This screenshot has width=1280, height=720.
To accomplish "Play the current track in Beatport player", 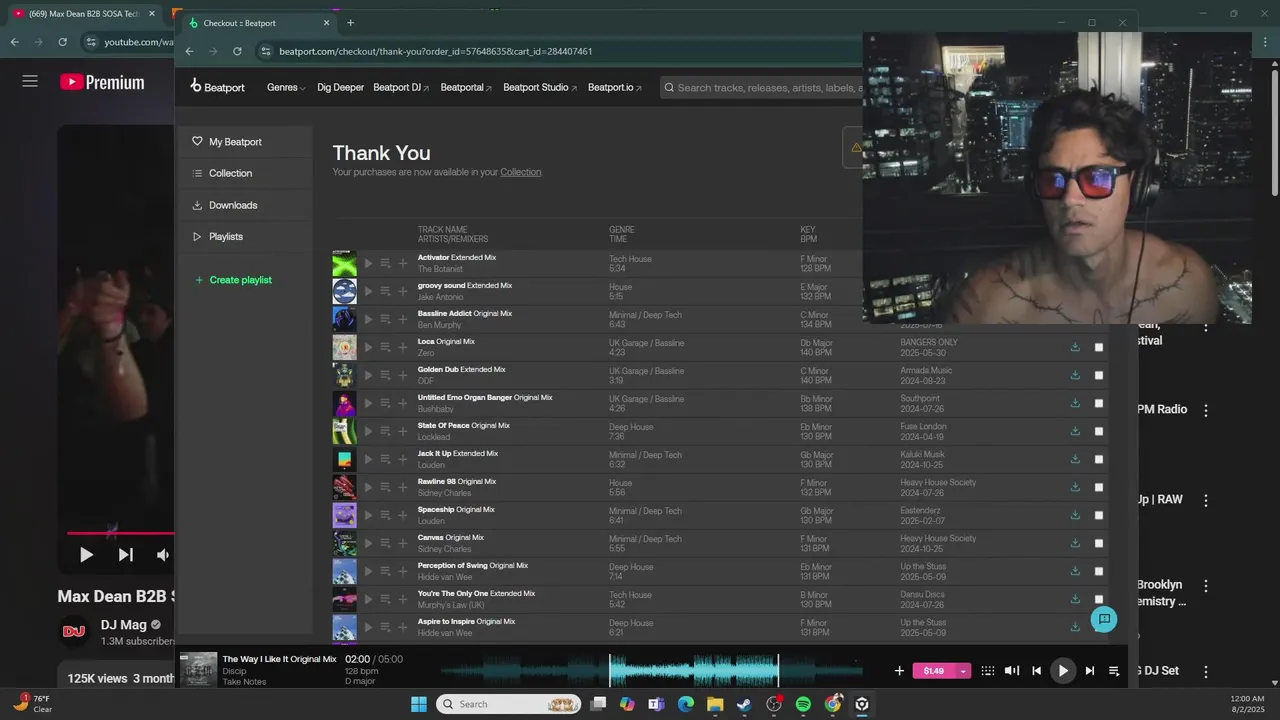I will click(x=1063, y=671).
